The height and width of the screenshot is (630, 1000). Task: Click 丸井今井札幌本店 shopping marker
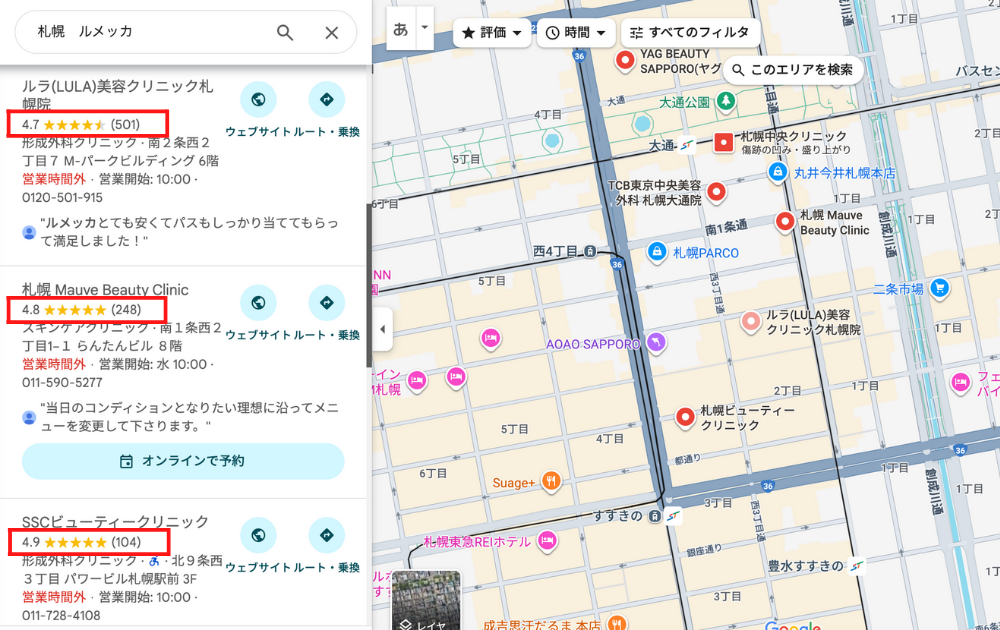tap(777, 172)
